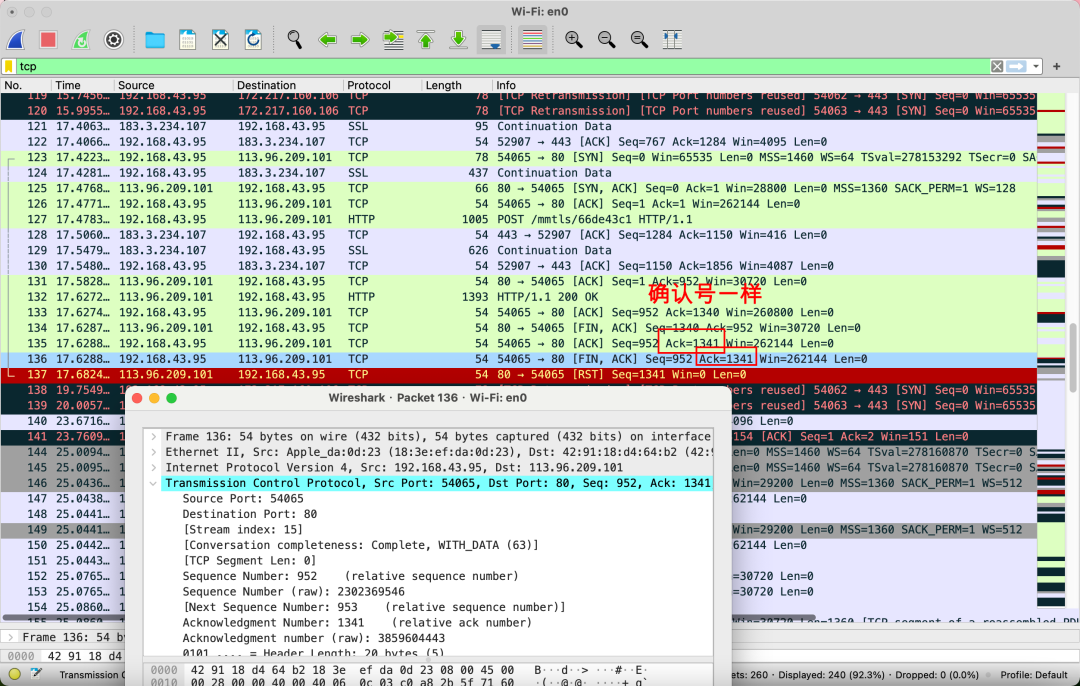
Task: Sort by the Source column header
Action: [x=174, y=85]
